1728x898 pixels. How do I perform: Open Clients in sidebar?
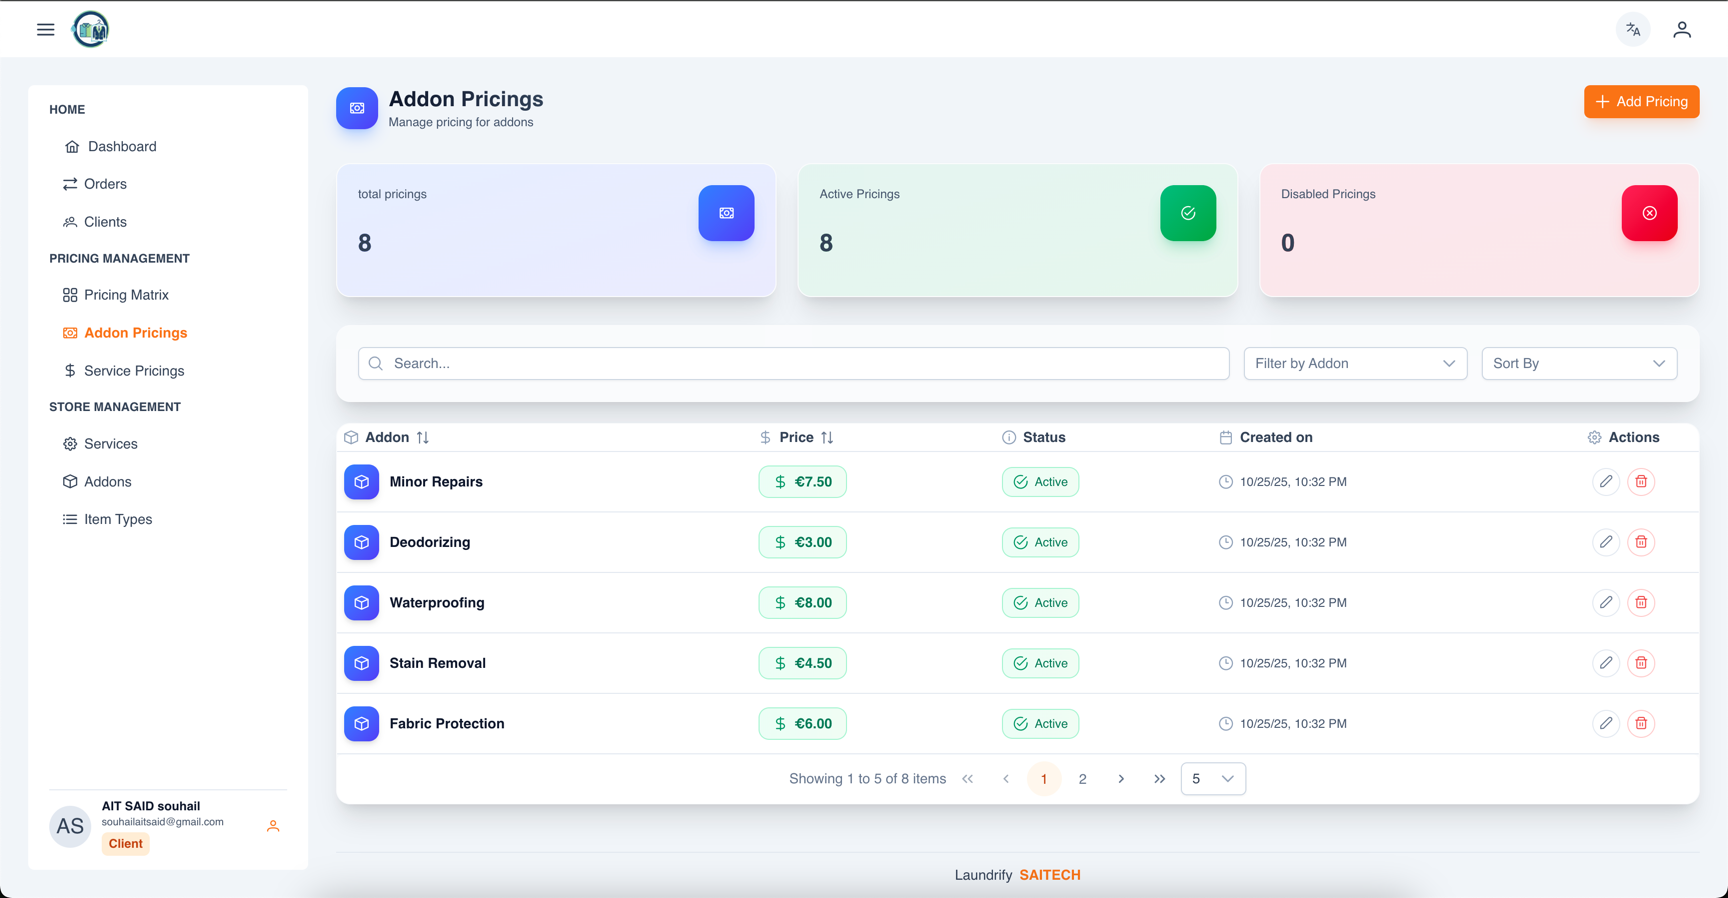(95, 222)
